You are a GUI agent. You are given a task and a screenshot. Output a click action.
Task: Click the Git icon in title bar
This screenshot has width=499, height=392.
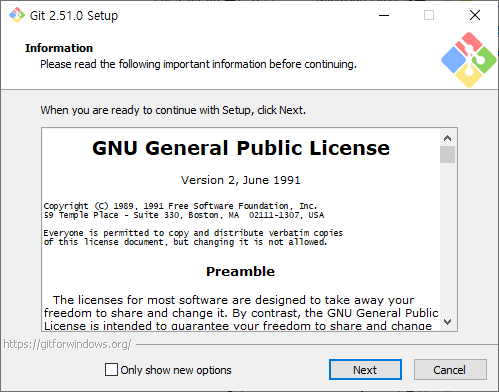pyautogui.click(x=17, y=15)
